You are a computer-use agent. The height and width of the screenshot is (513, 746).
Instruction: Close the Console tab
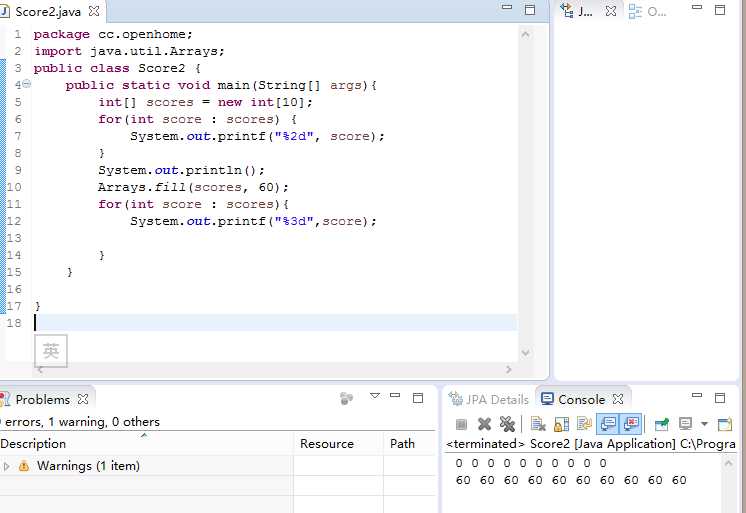(x=618, y=399)
